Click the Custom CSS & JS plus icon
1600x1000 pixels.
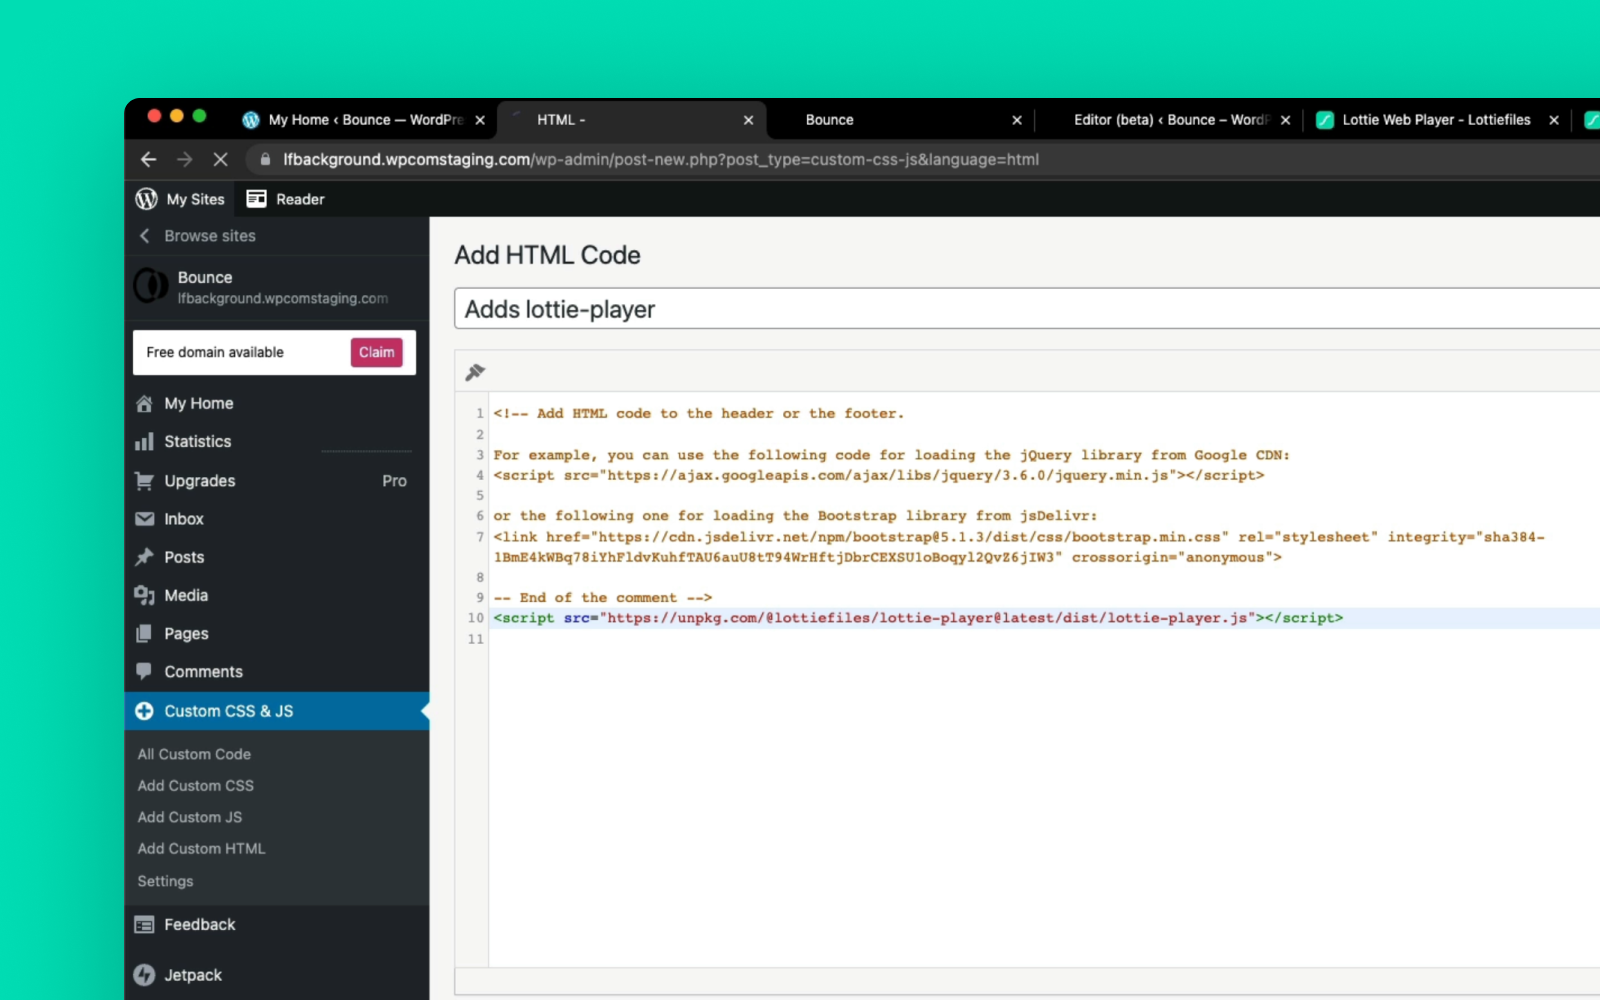point(144,711)
